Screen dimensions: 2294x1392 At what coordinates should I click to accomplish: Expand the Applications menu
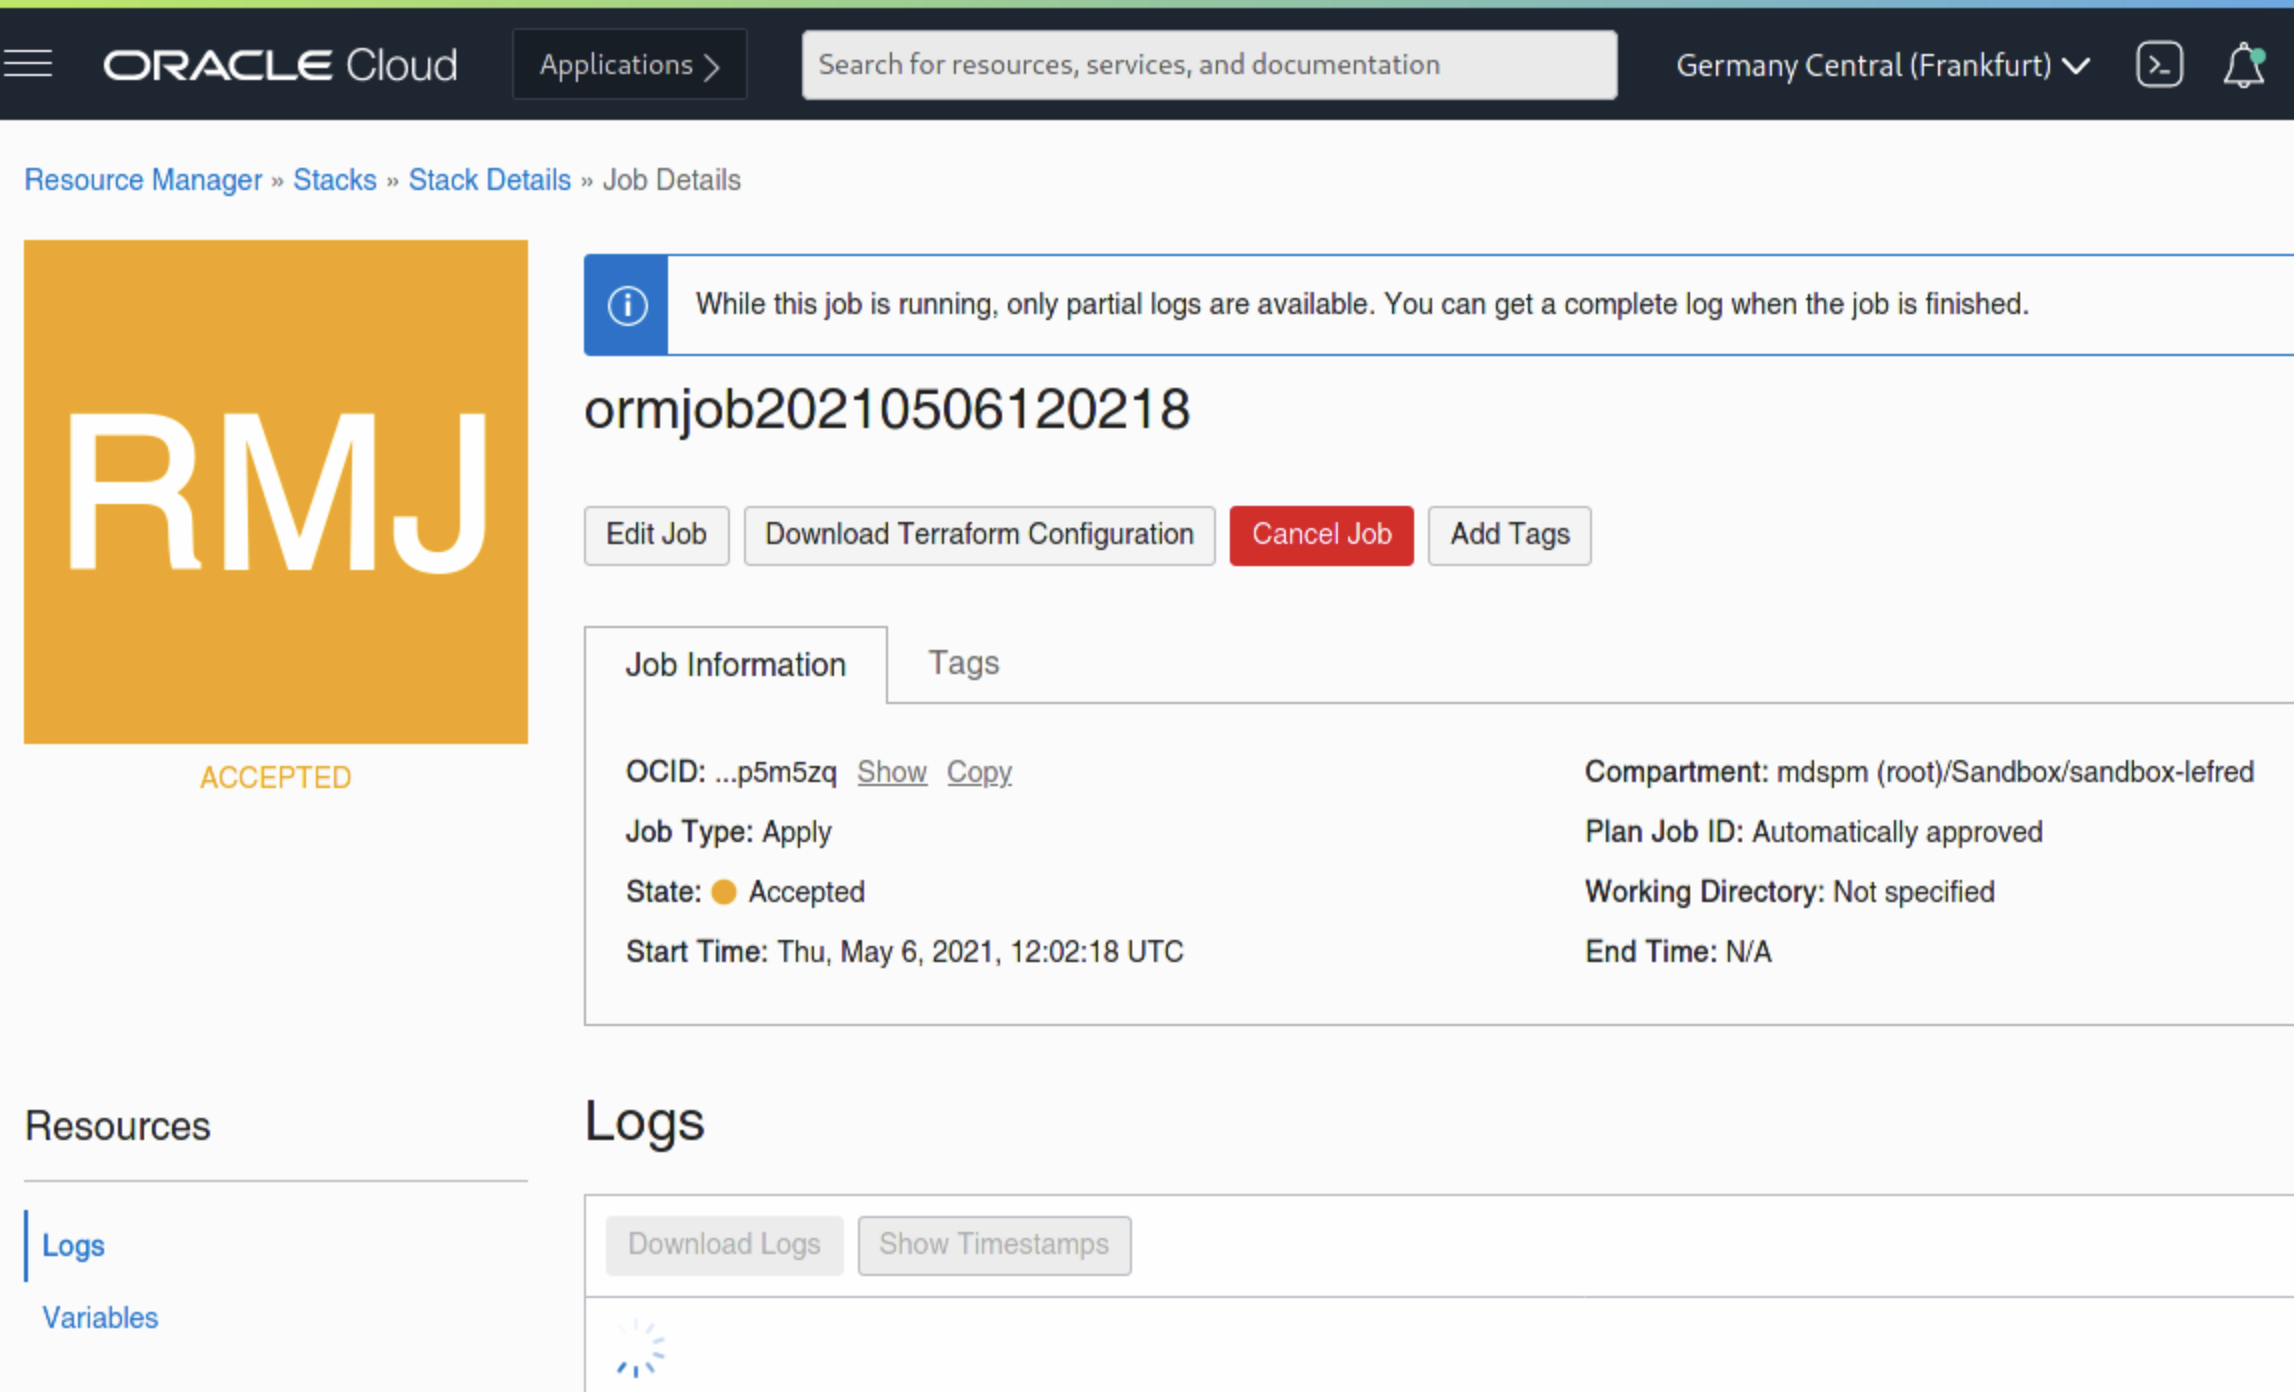pyautogui.click(x=629, y=65)
